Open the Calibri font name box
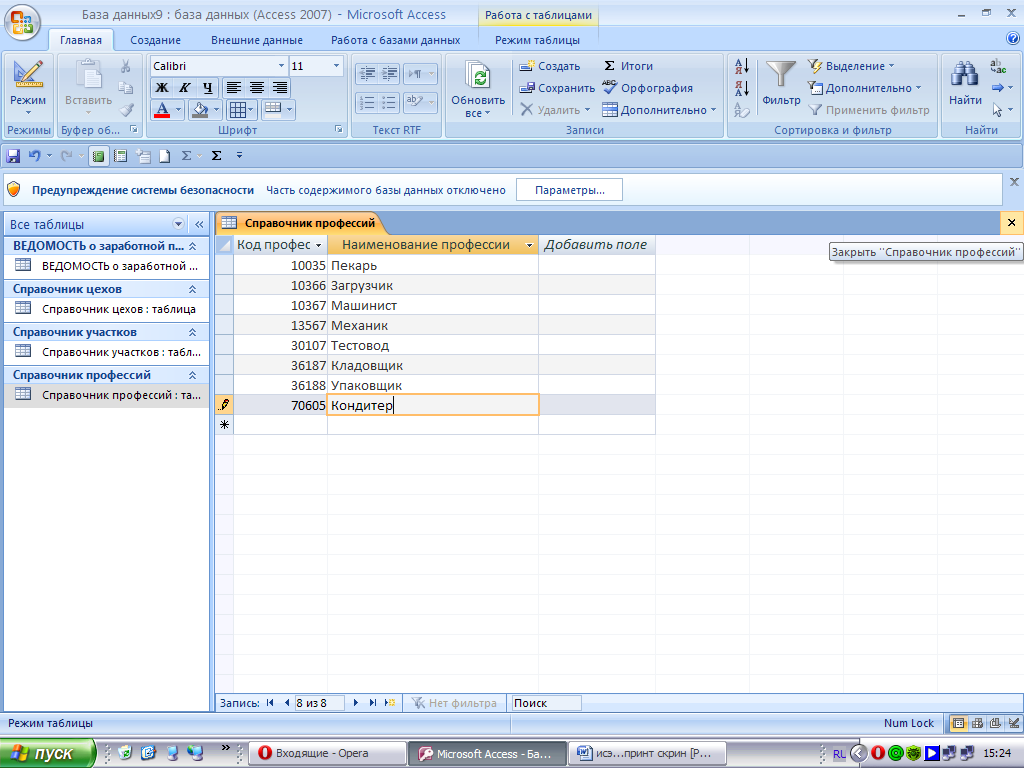Viewport: 1024px width, 768px height. (219, 66)
